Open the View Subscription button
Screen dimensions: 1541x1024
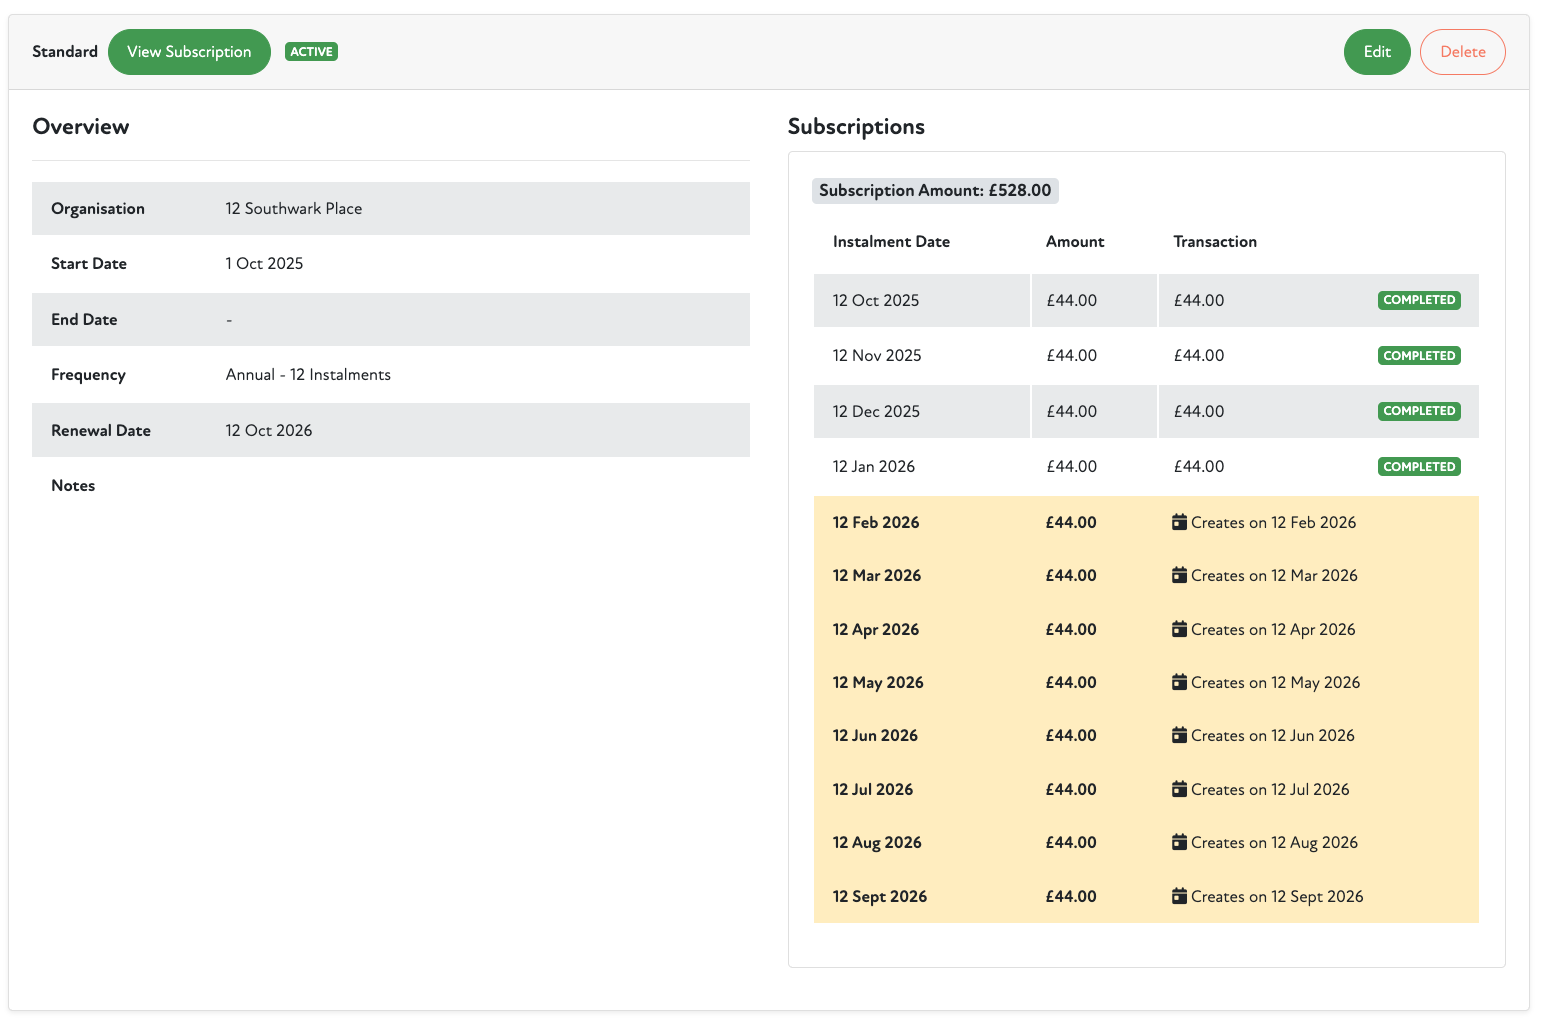coord(189,52)
